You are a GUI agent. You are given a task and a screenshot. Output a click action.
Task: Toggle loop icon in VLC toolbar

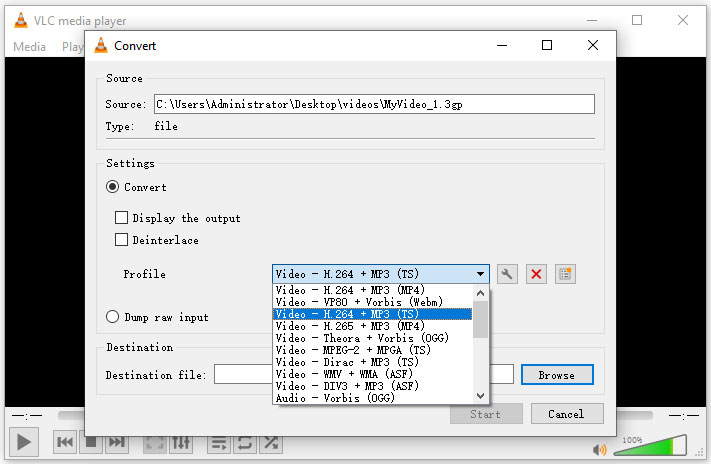pyautogui.click(x=245, y=443)
